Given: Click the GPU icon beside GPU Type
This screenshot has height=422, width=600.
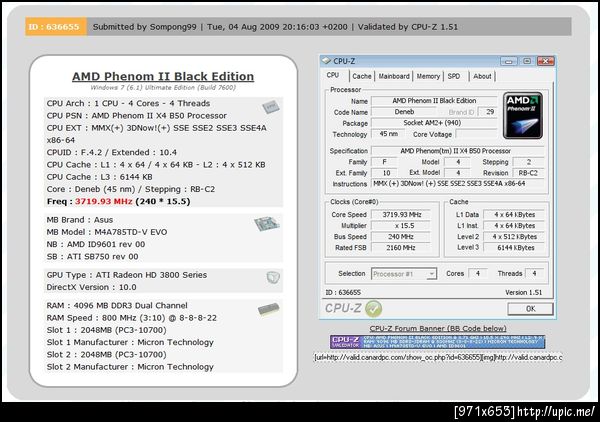Looking at the screenshot, I should [273, 277].
